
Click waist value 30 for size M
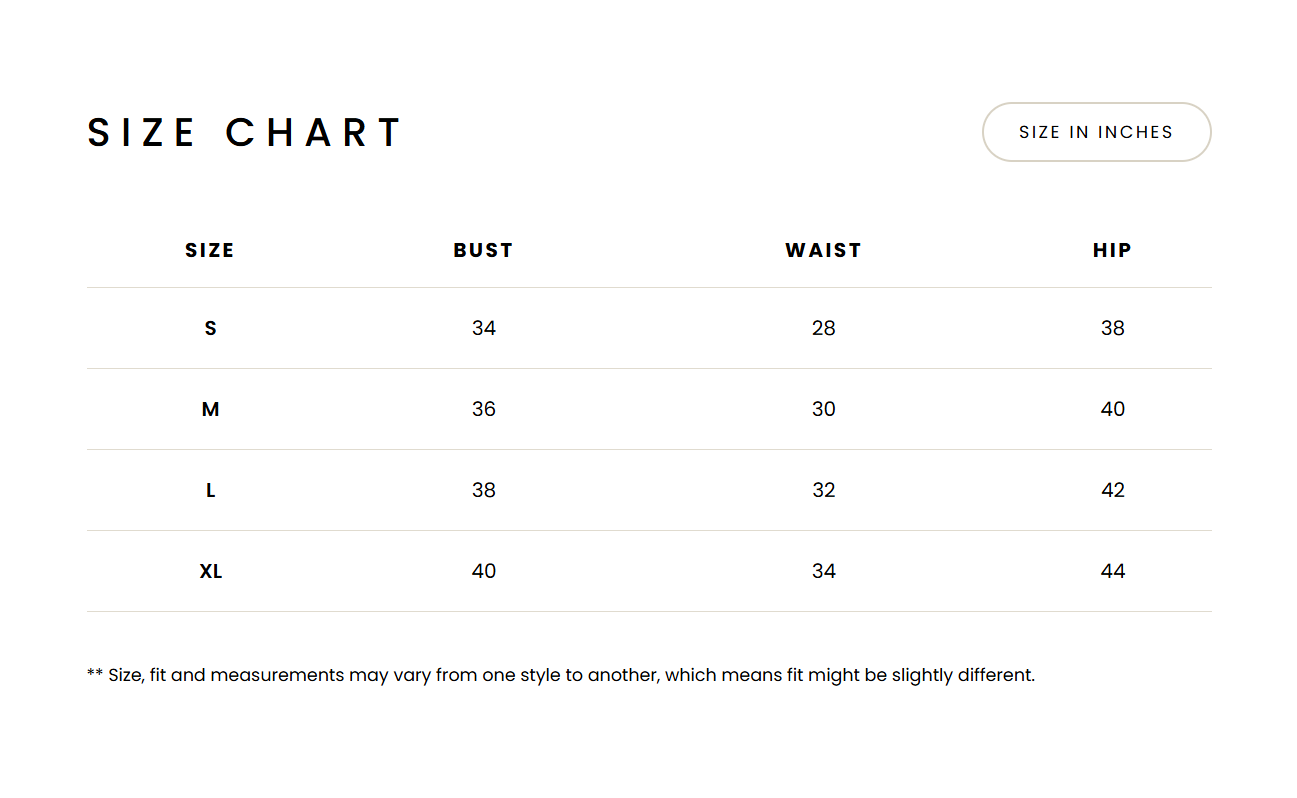click(x=823, y=409)
